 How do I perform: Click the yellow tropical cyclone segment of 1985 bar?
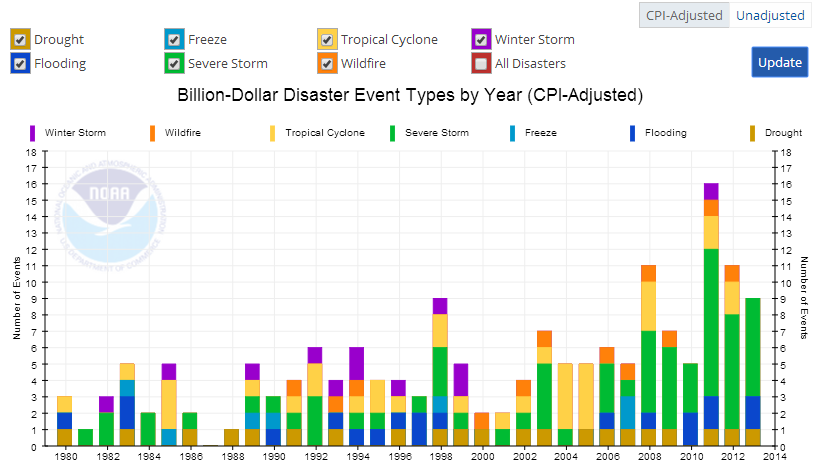click(x=169, y=405)
